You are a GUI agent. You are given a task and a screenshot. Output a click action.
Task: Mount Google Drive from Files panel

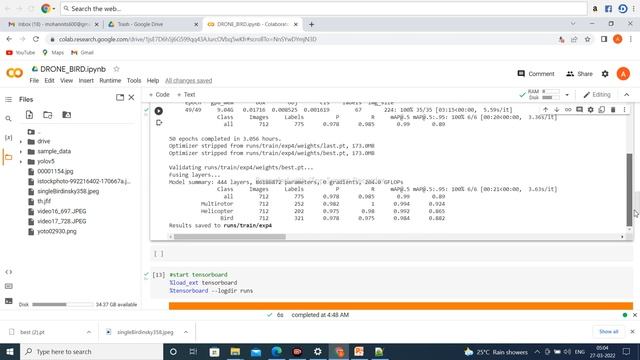pyautogui.click(x=67, y=115)
